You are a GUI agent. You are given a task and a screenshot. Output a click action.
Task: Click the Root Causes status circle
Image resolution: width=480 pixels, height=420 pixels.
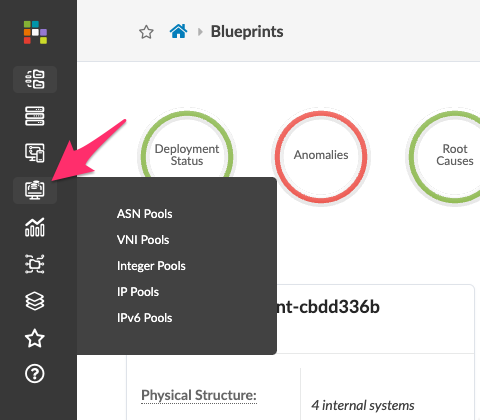(x=451, y=157)
